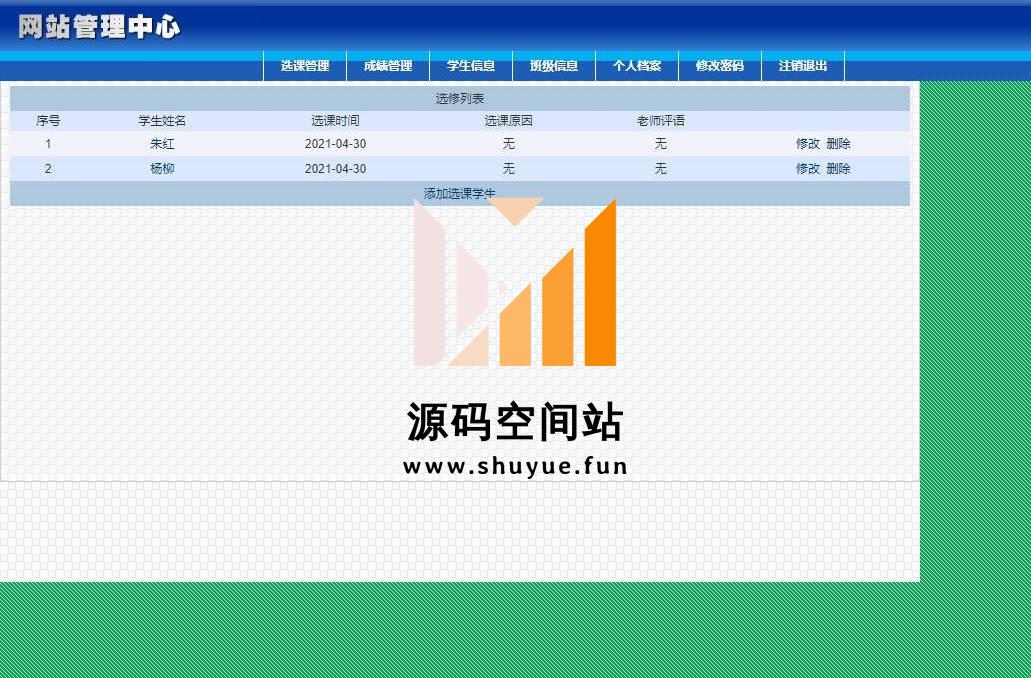This screenshot has height=678, width=1031.
Task: Click the 网站管理中心 site title
Action: coord(99,27)
